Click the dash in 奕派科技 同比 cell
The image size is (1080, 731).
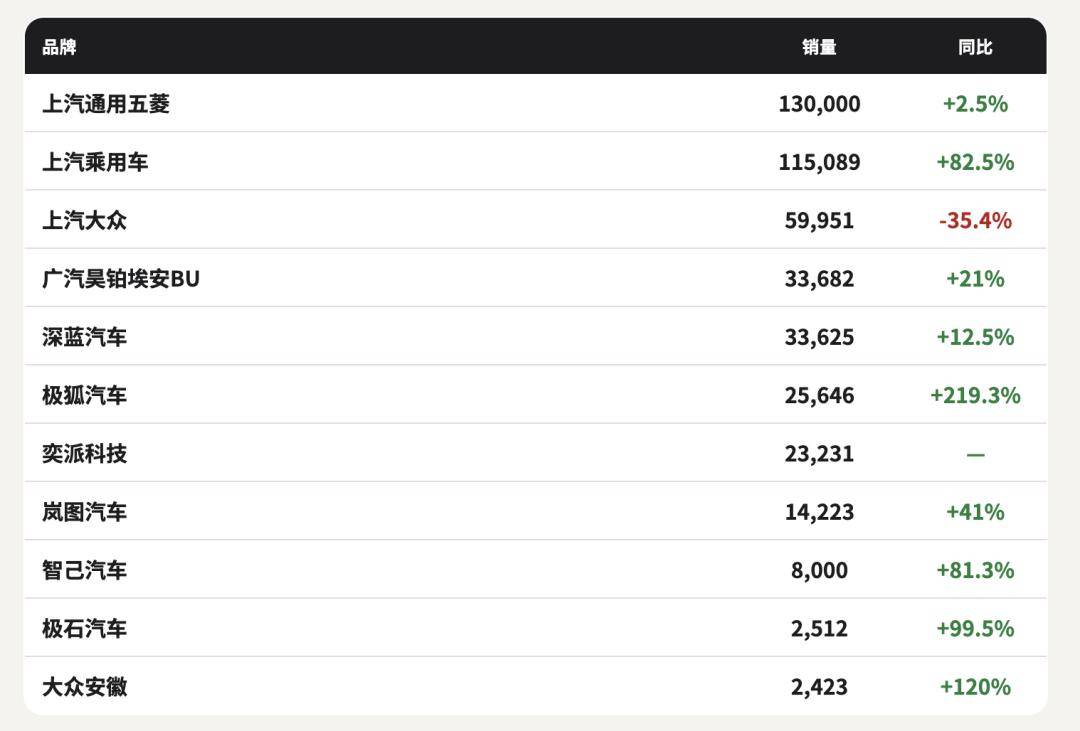[x=975, y=455]
